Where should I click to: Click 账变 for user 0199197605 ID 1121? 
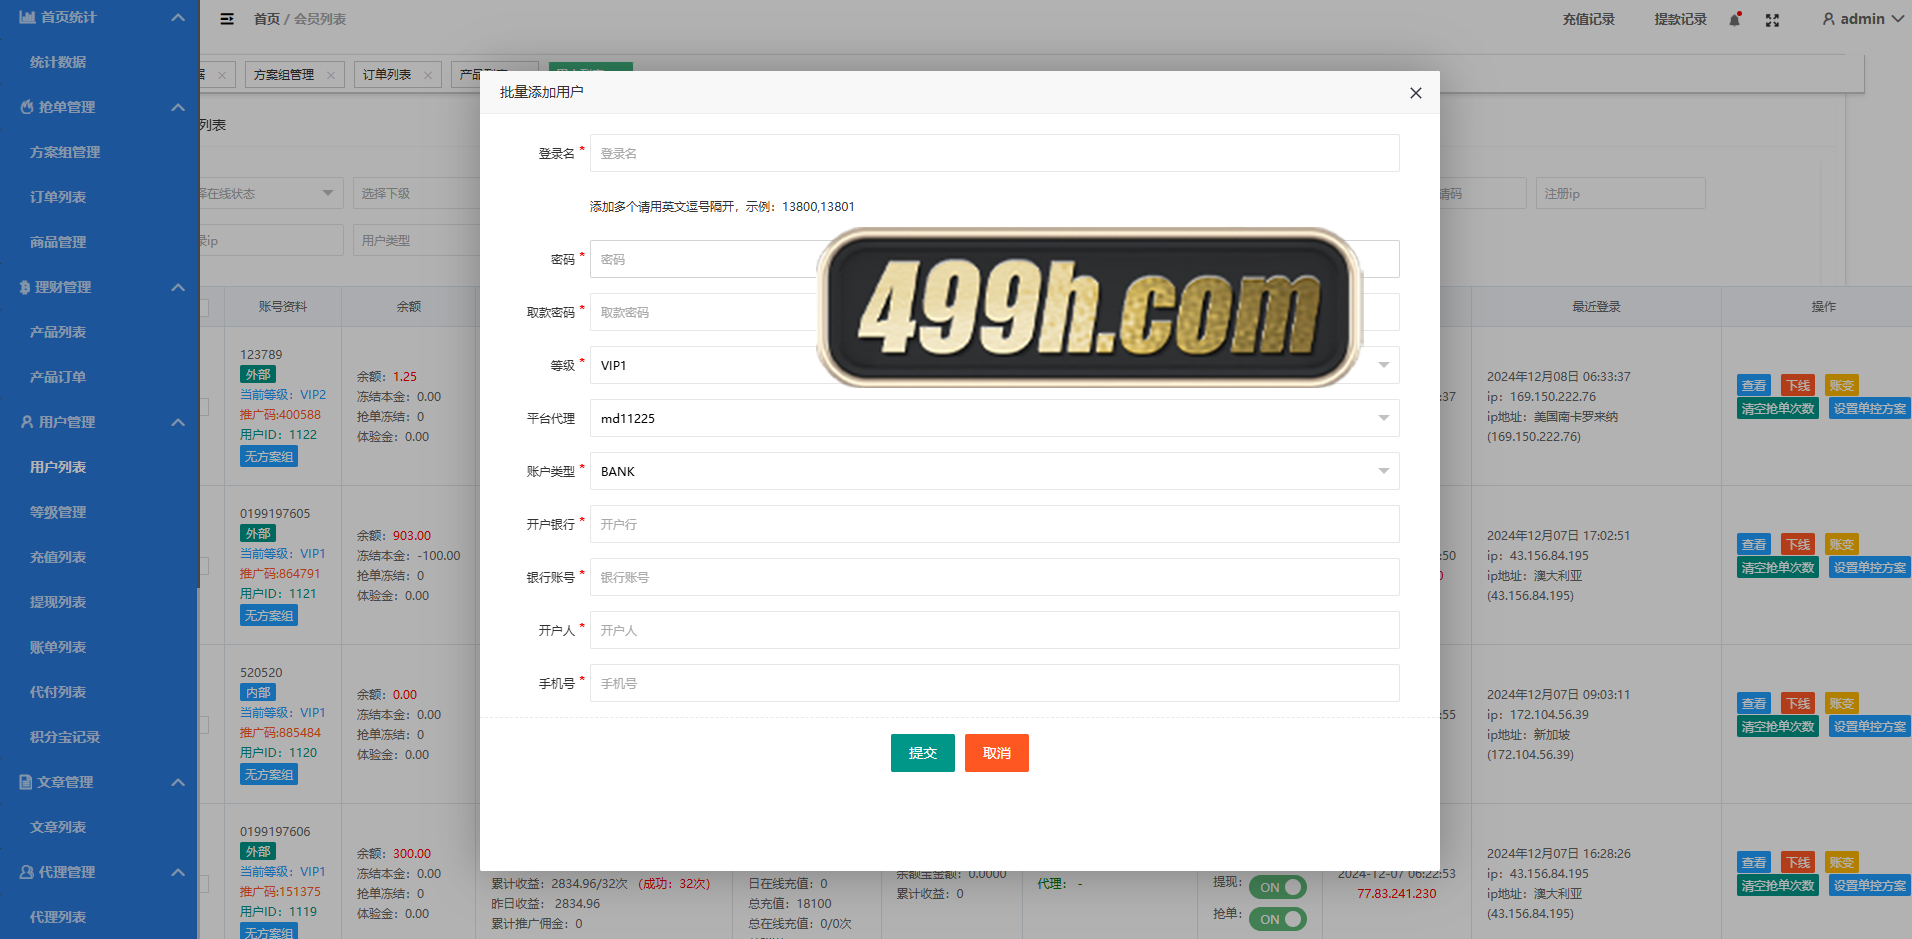coord(1842,545)
